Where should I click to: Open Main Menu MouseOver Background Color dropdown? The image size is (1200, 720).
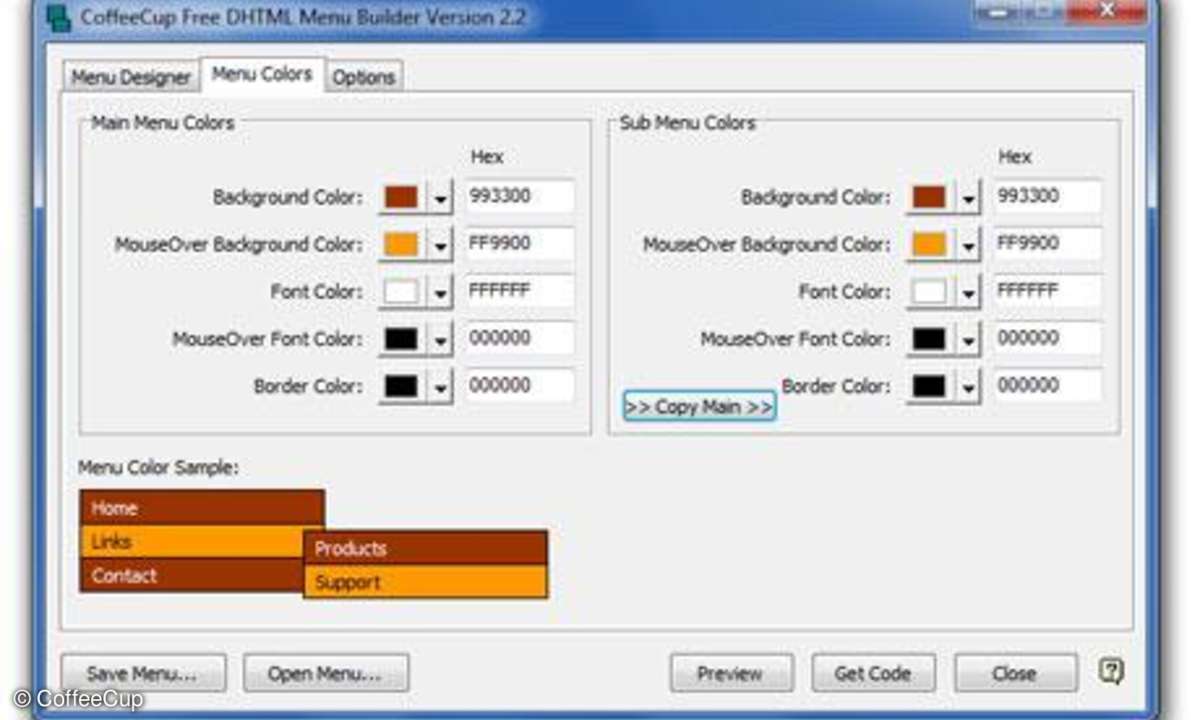tap(440, 244)
